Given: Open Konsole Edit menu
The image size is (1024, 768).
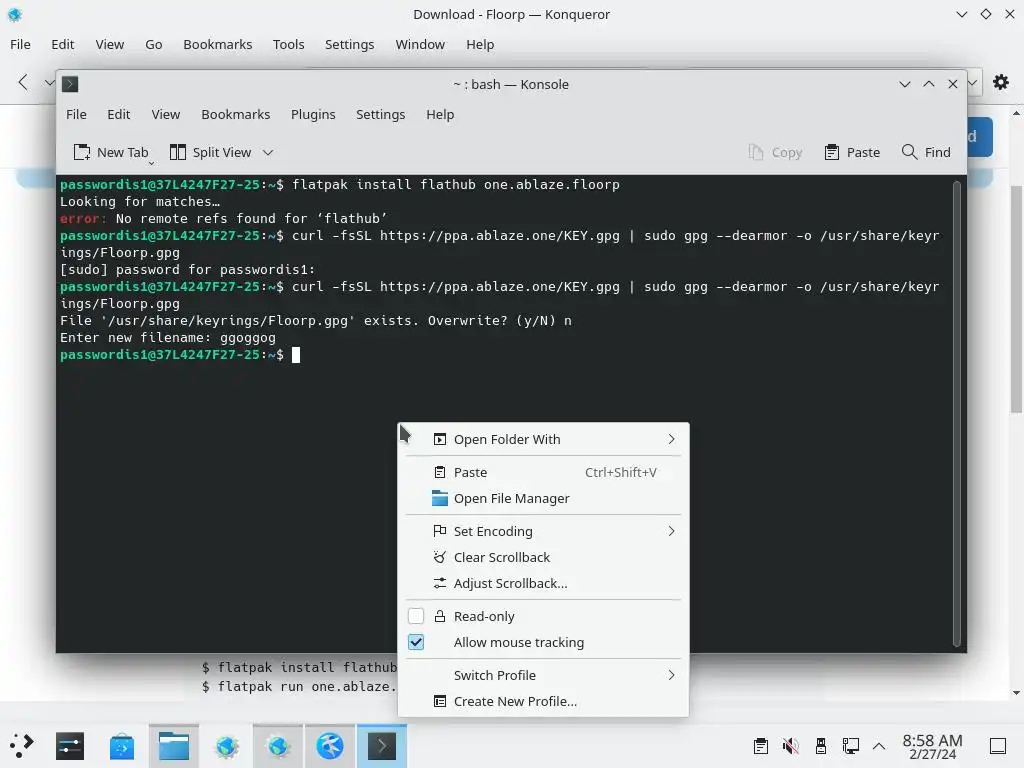Looking at the screenshot, I should (x=119, y=114).
